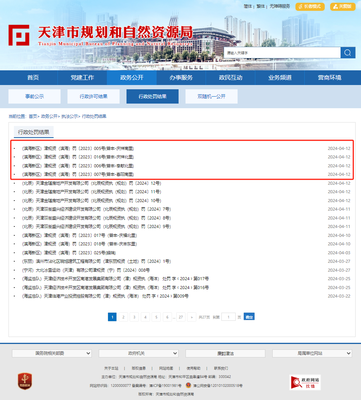Open the 联系我们 footer link

point(221,368)
